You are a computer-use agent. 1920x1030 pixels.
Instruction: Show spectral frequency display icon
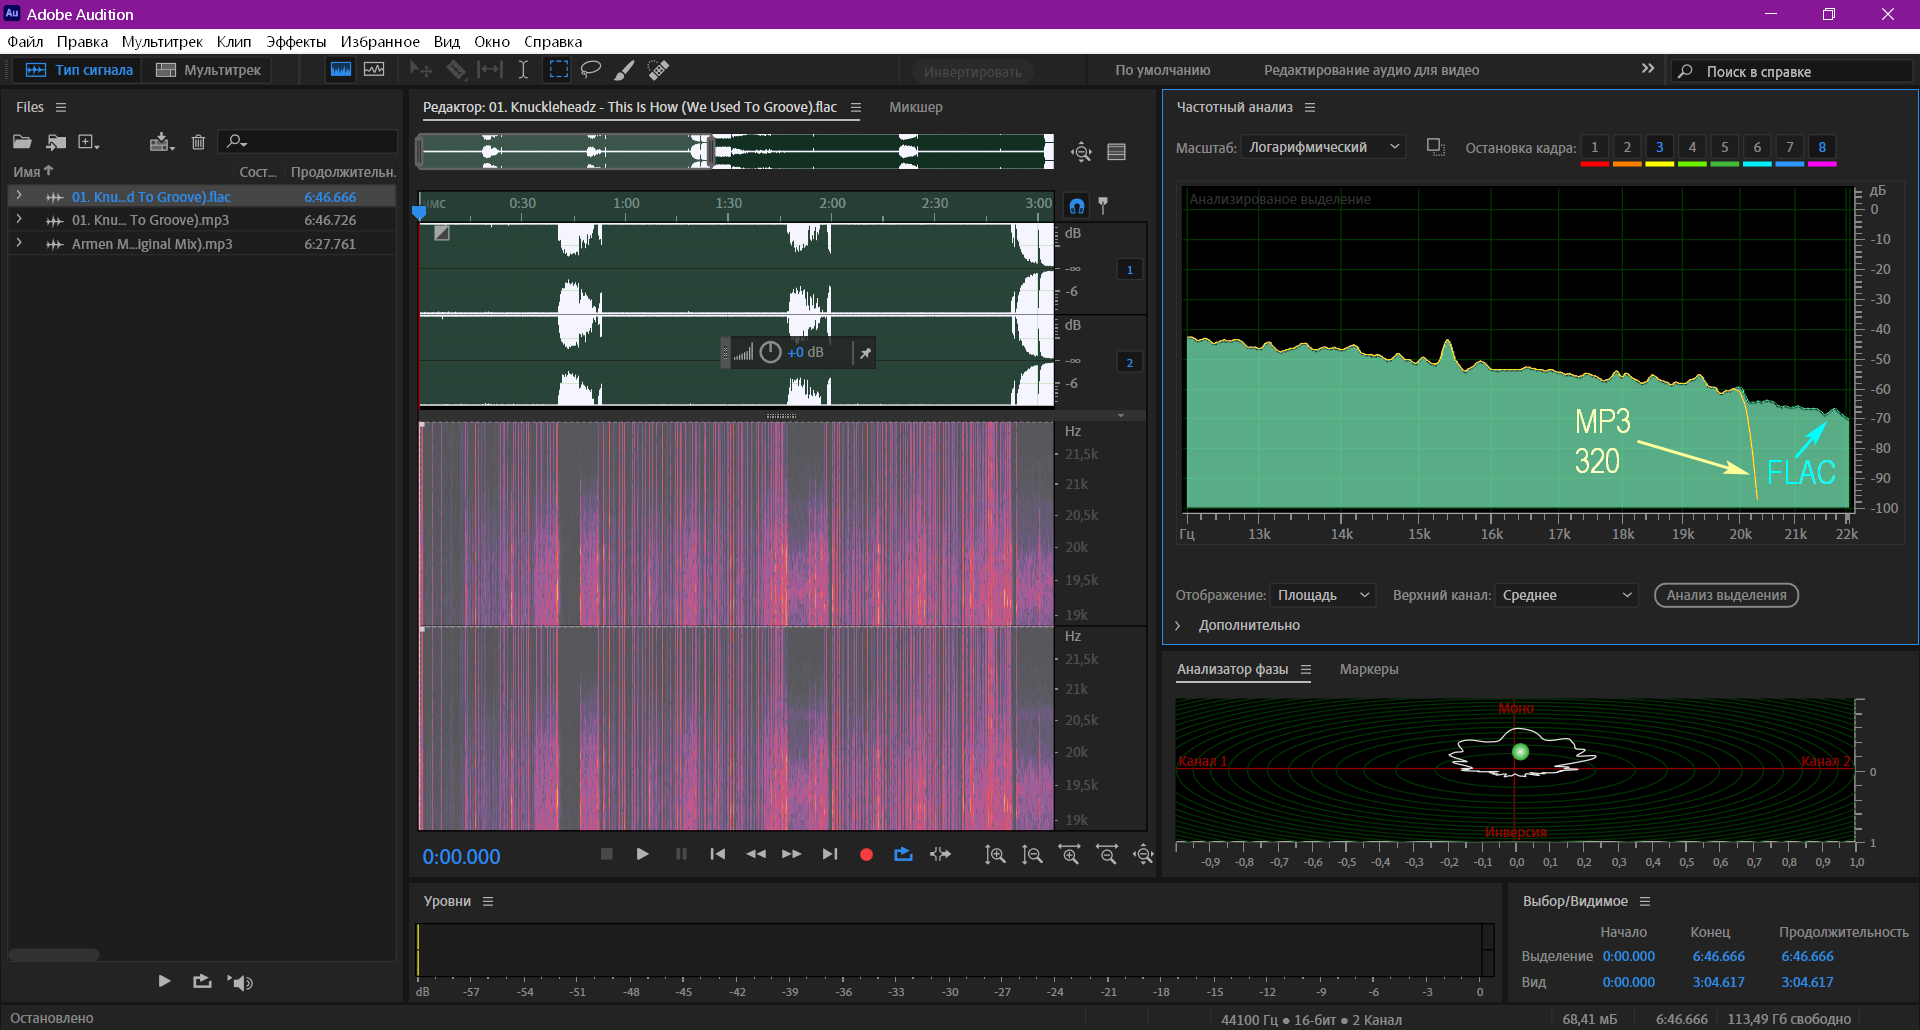click(374, 70)
